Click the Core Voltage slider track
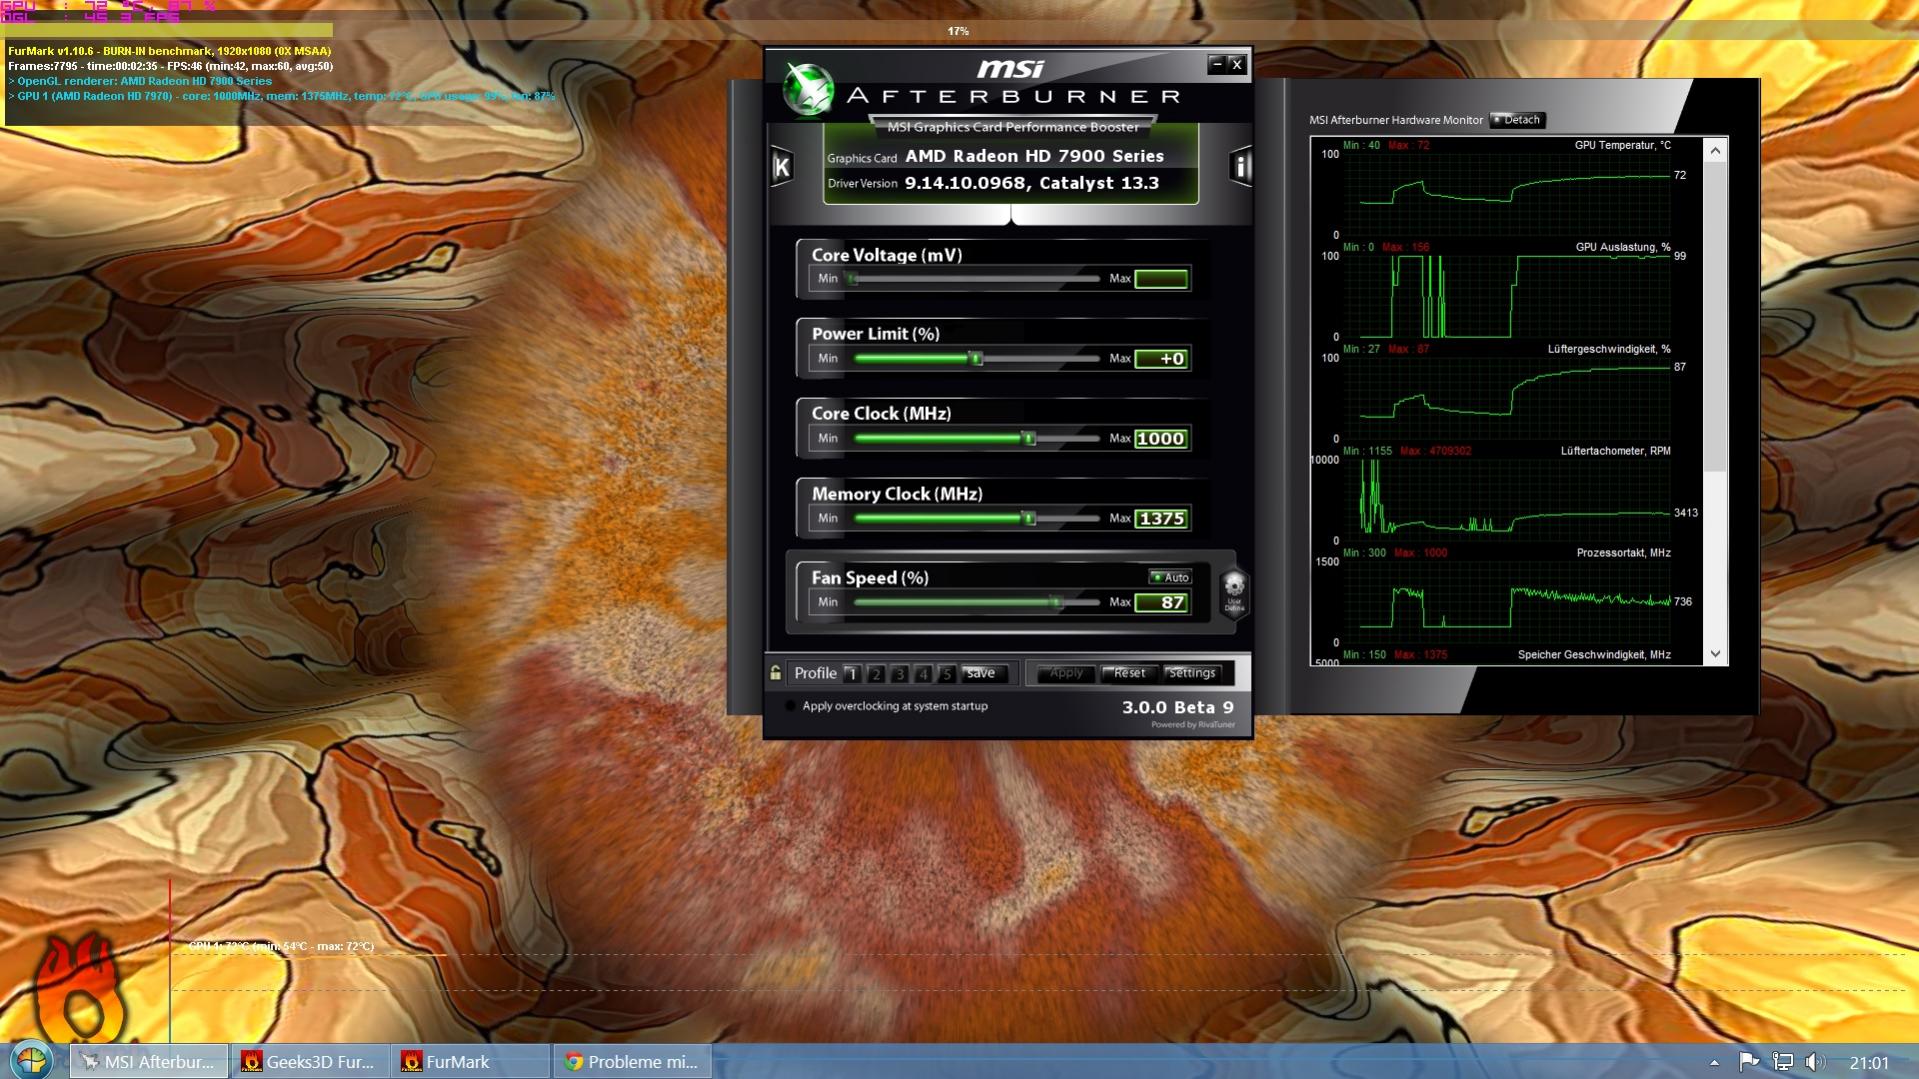The height and width of the screenshot is (1079, 1919). point(975,279)
